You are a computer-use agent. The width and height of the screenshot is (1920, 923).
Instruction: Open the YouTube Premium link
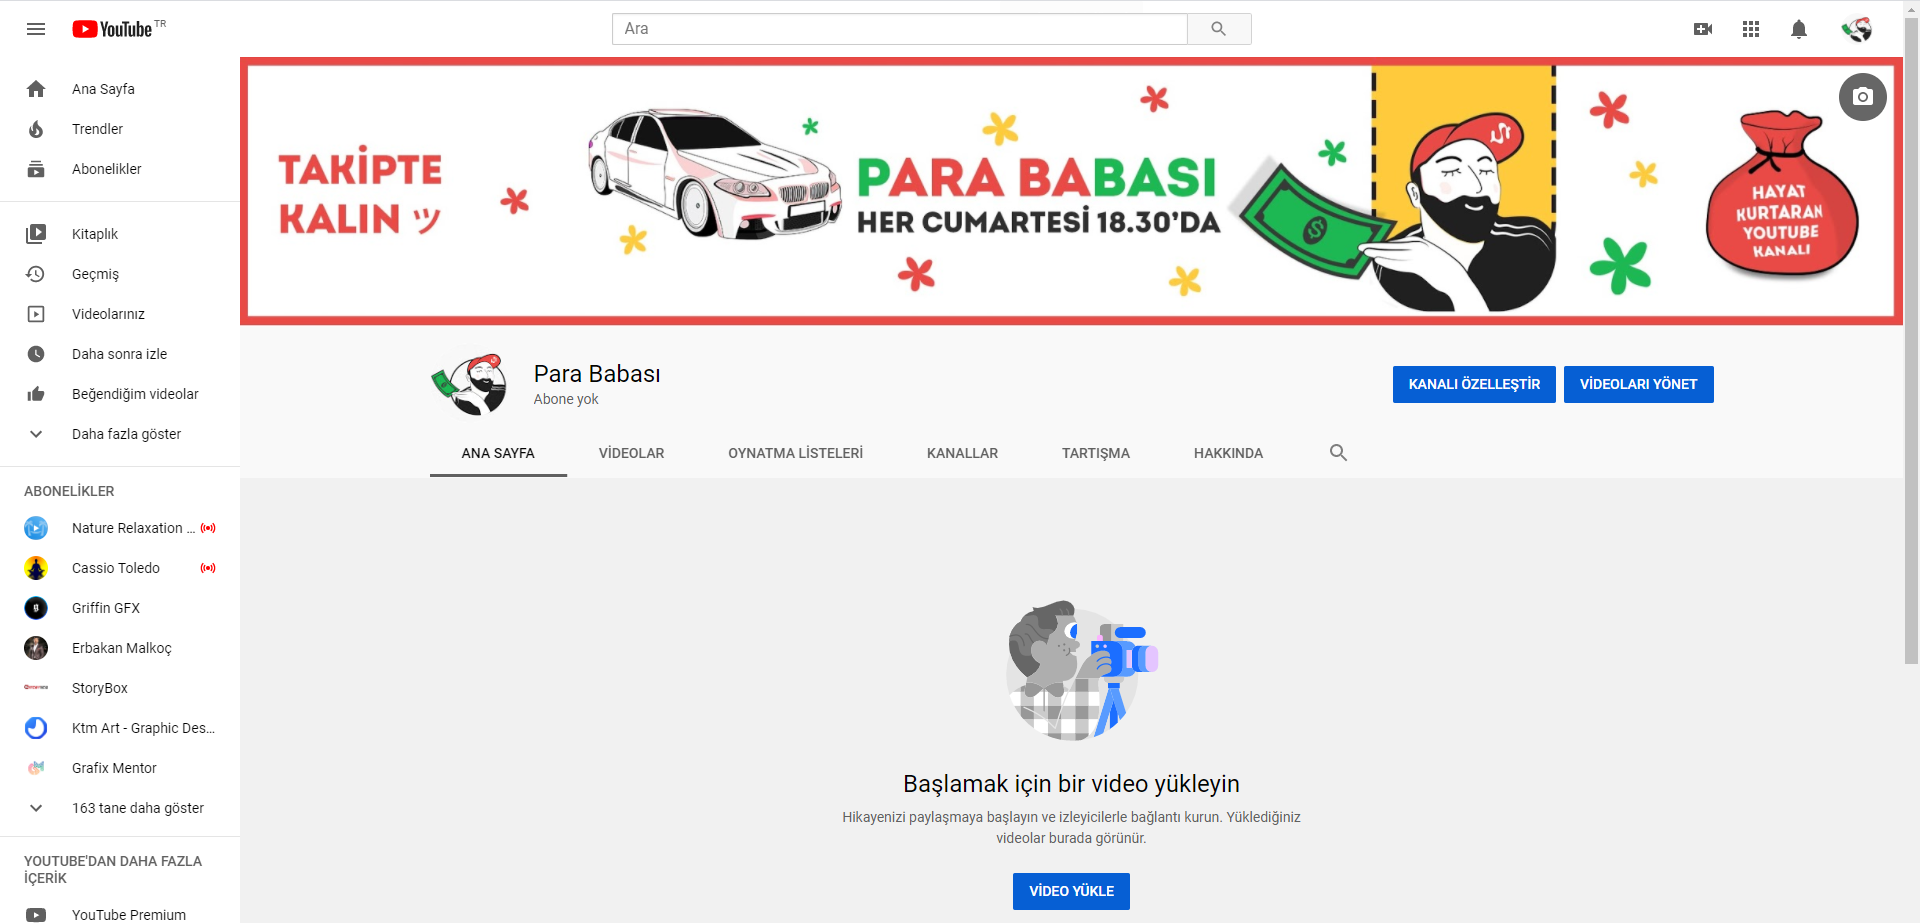[120, 914]
